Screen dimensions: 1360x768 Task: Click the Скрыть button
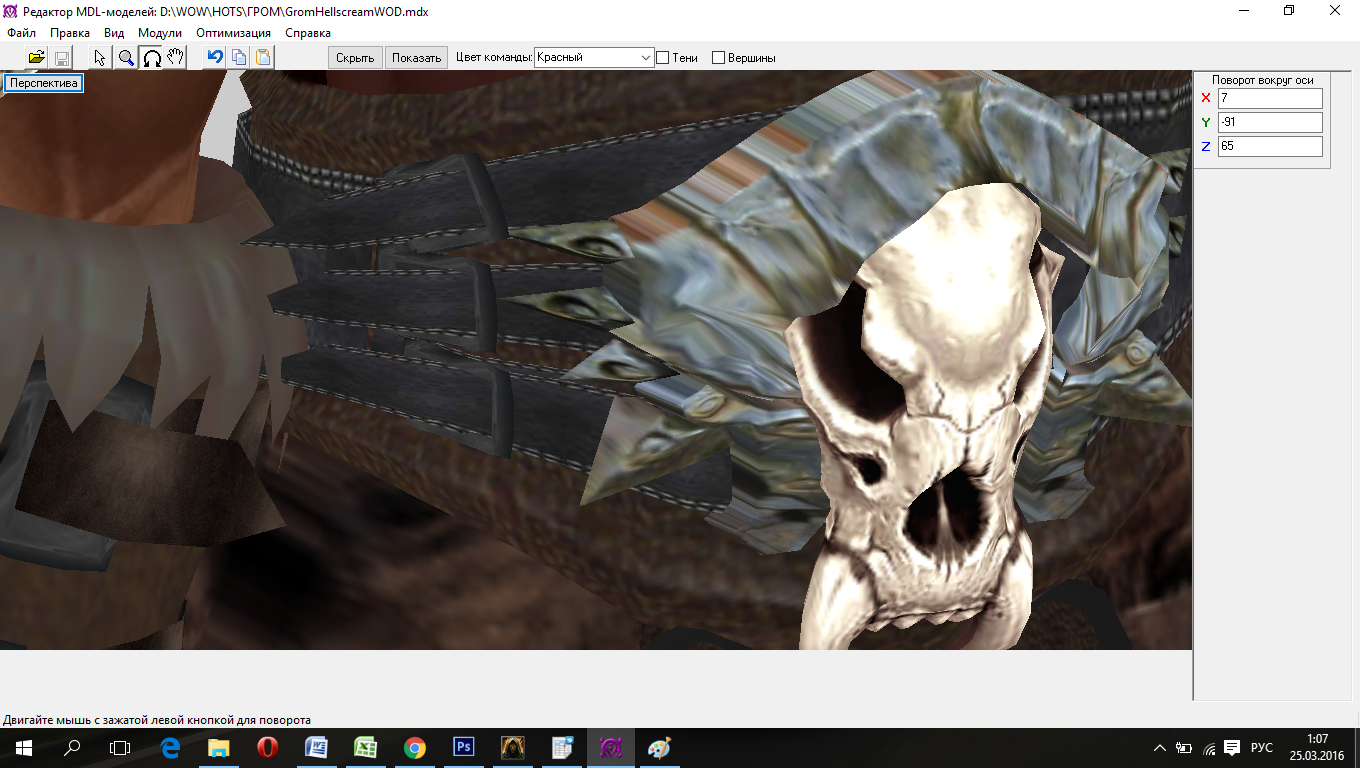(x=355, y=58)
